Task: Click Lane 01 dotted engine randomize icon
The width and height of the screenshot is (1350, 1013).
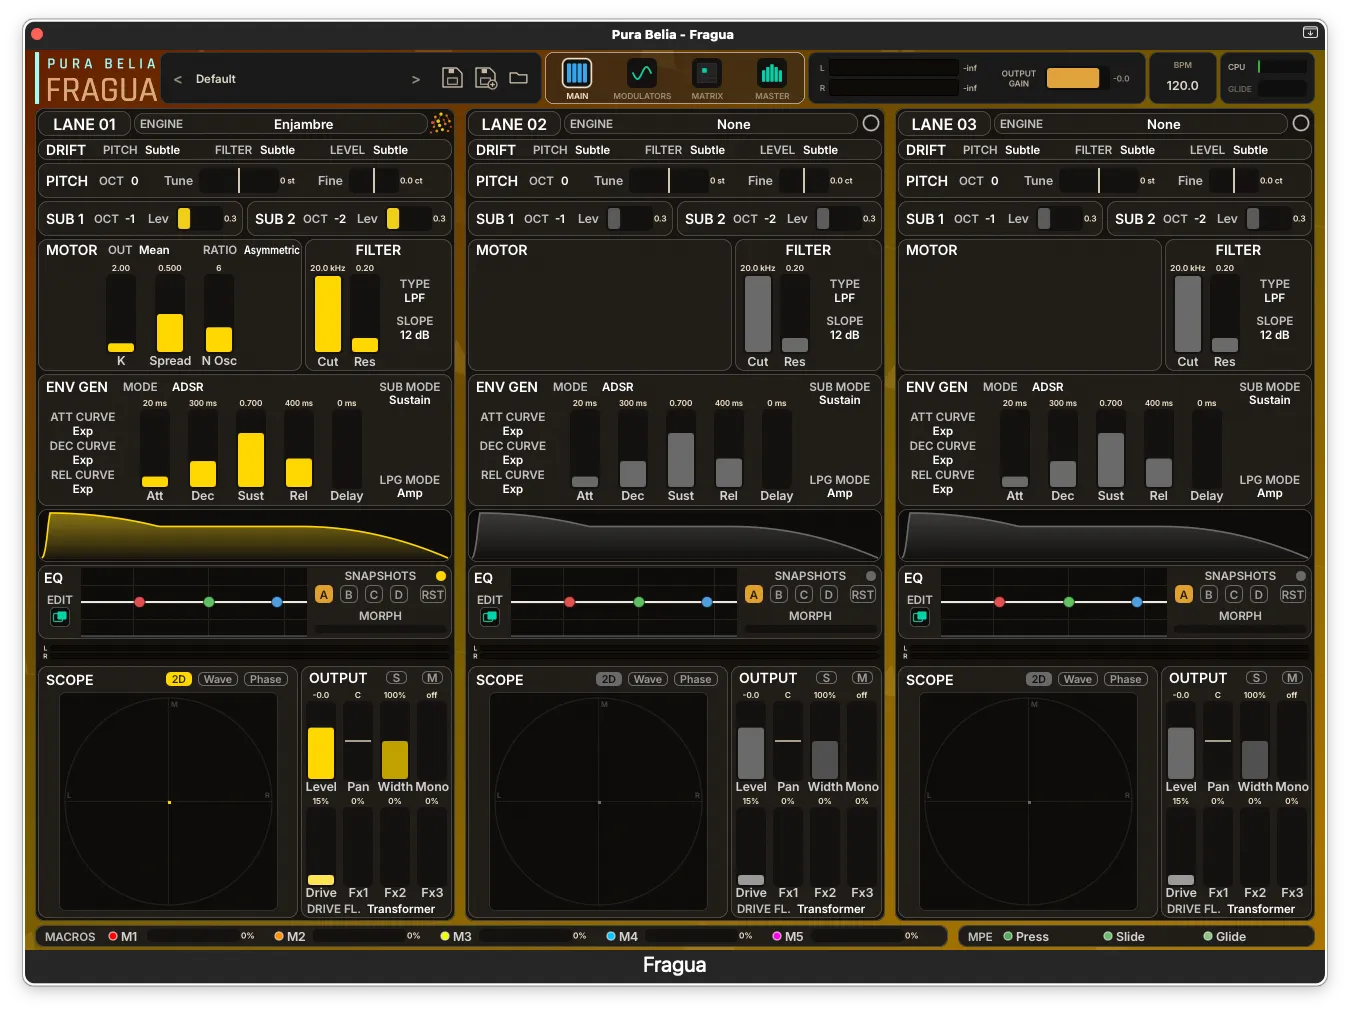Action: coord(441,123)
